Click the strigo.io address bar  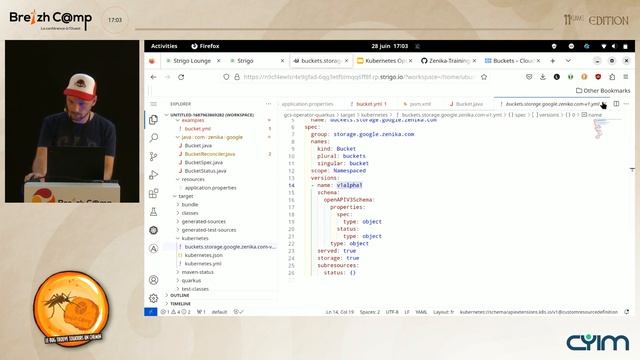point(358,77)
